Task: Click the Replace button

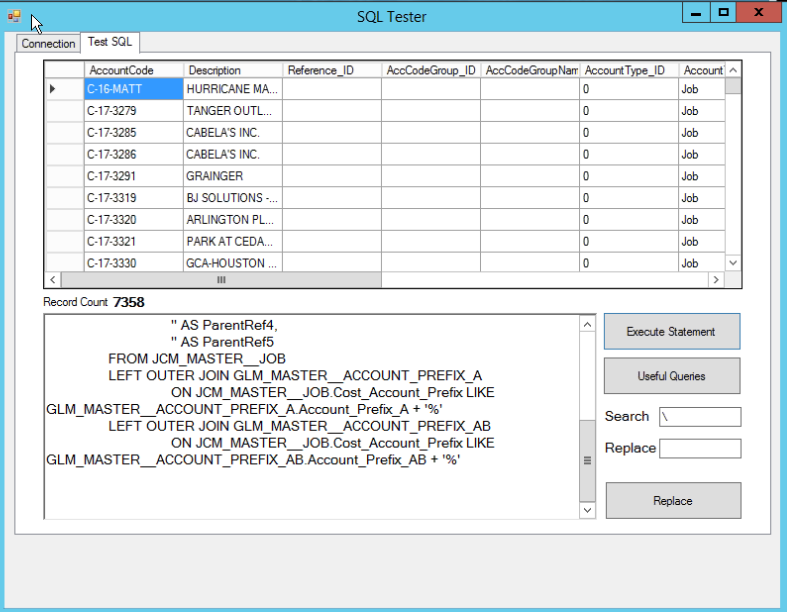Action: [x=673, y=501]
